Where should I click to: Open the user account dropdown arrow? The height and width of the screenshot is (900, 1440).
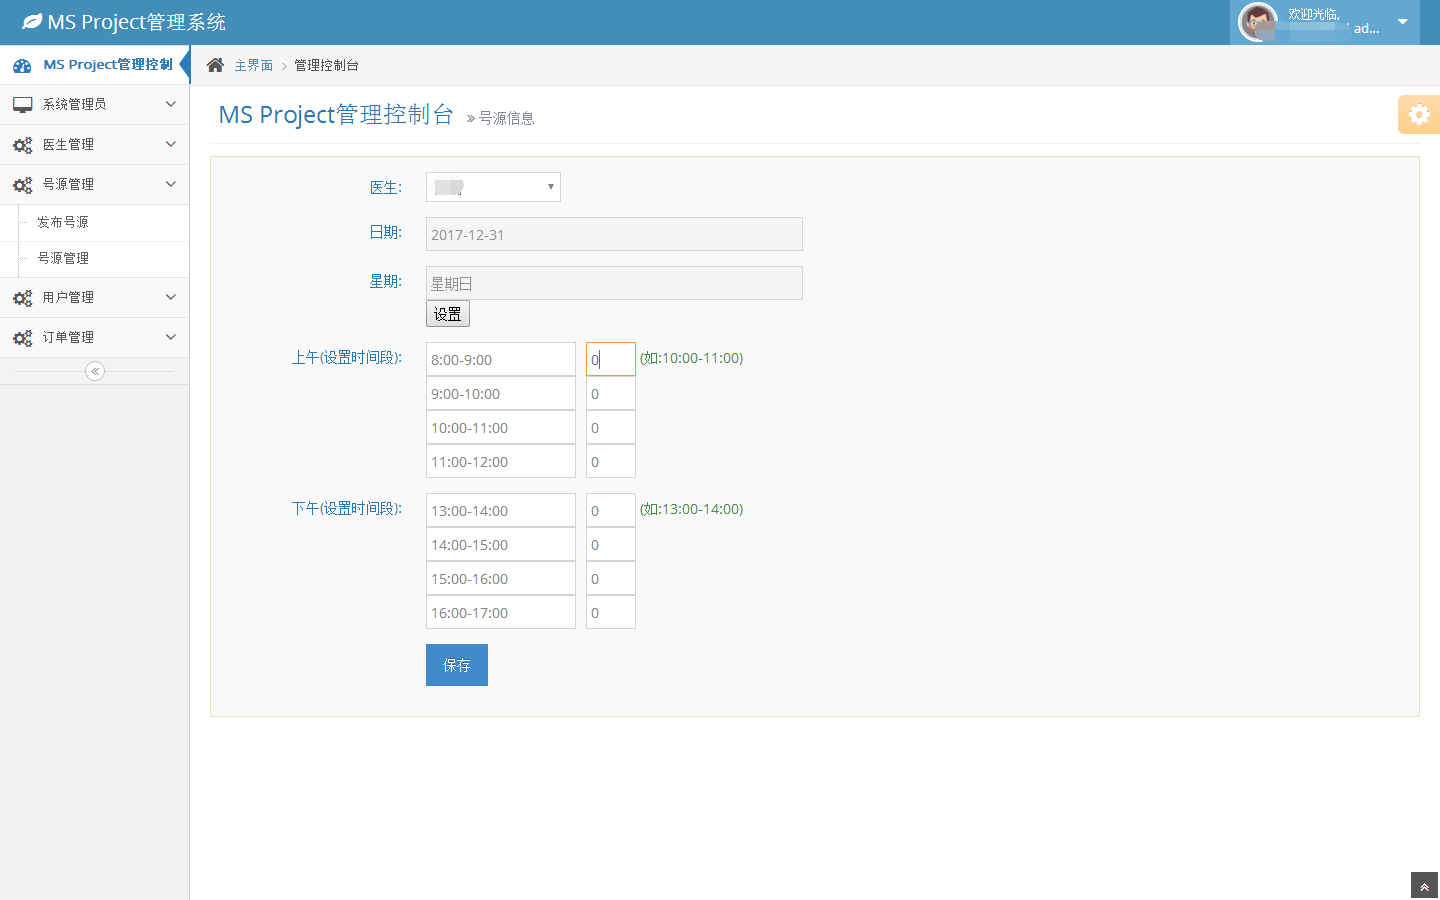1402,22
